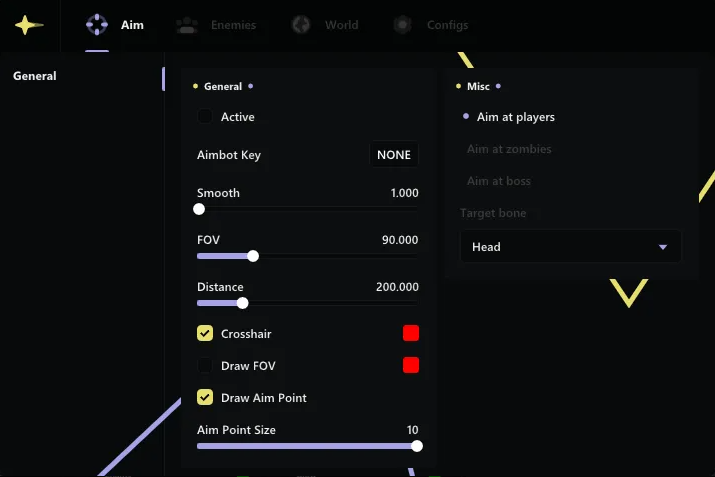Open the Draw FOV red color swatch
715x477 pixels.
[411, 366]
